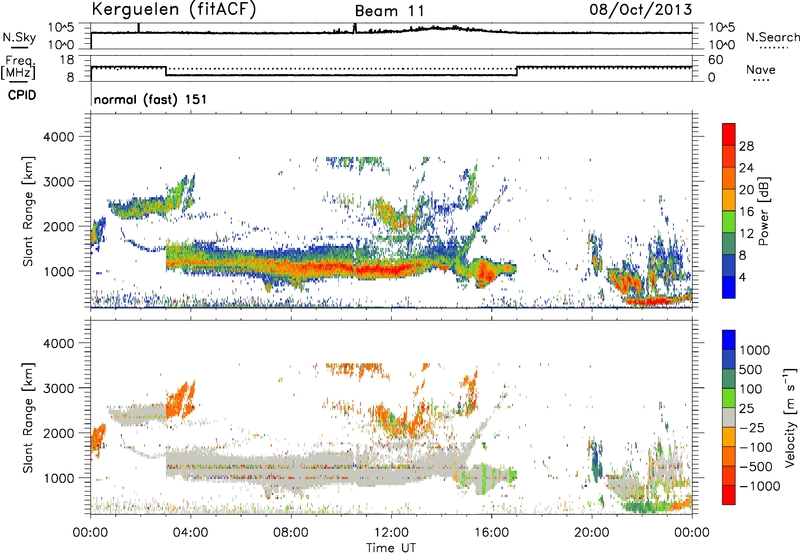This screenshot has height=554, width=800.
Task: Click time axis tick '12:00'
Action: (391, 533)
